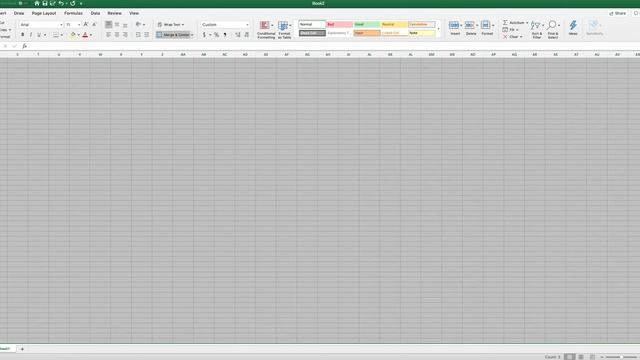
Task: Apply the percent style format
Action: pos(216,35)
